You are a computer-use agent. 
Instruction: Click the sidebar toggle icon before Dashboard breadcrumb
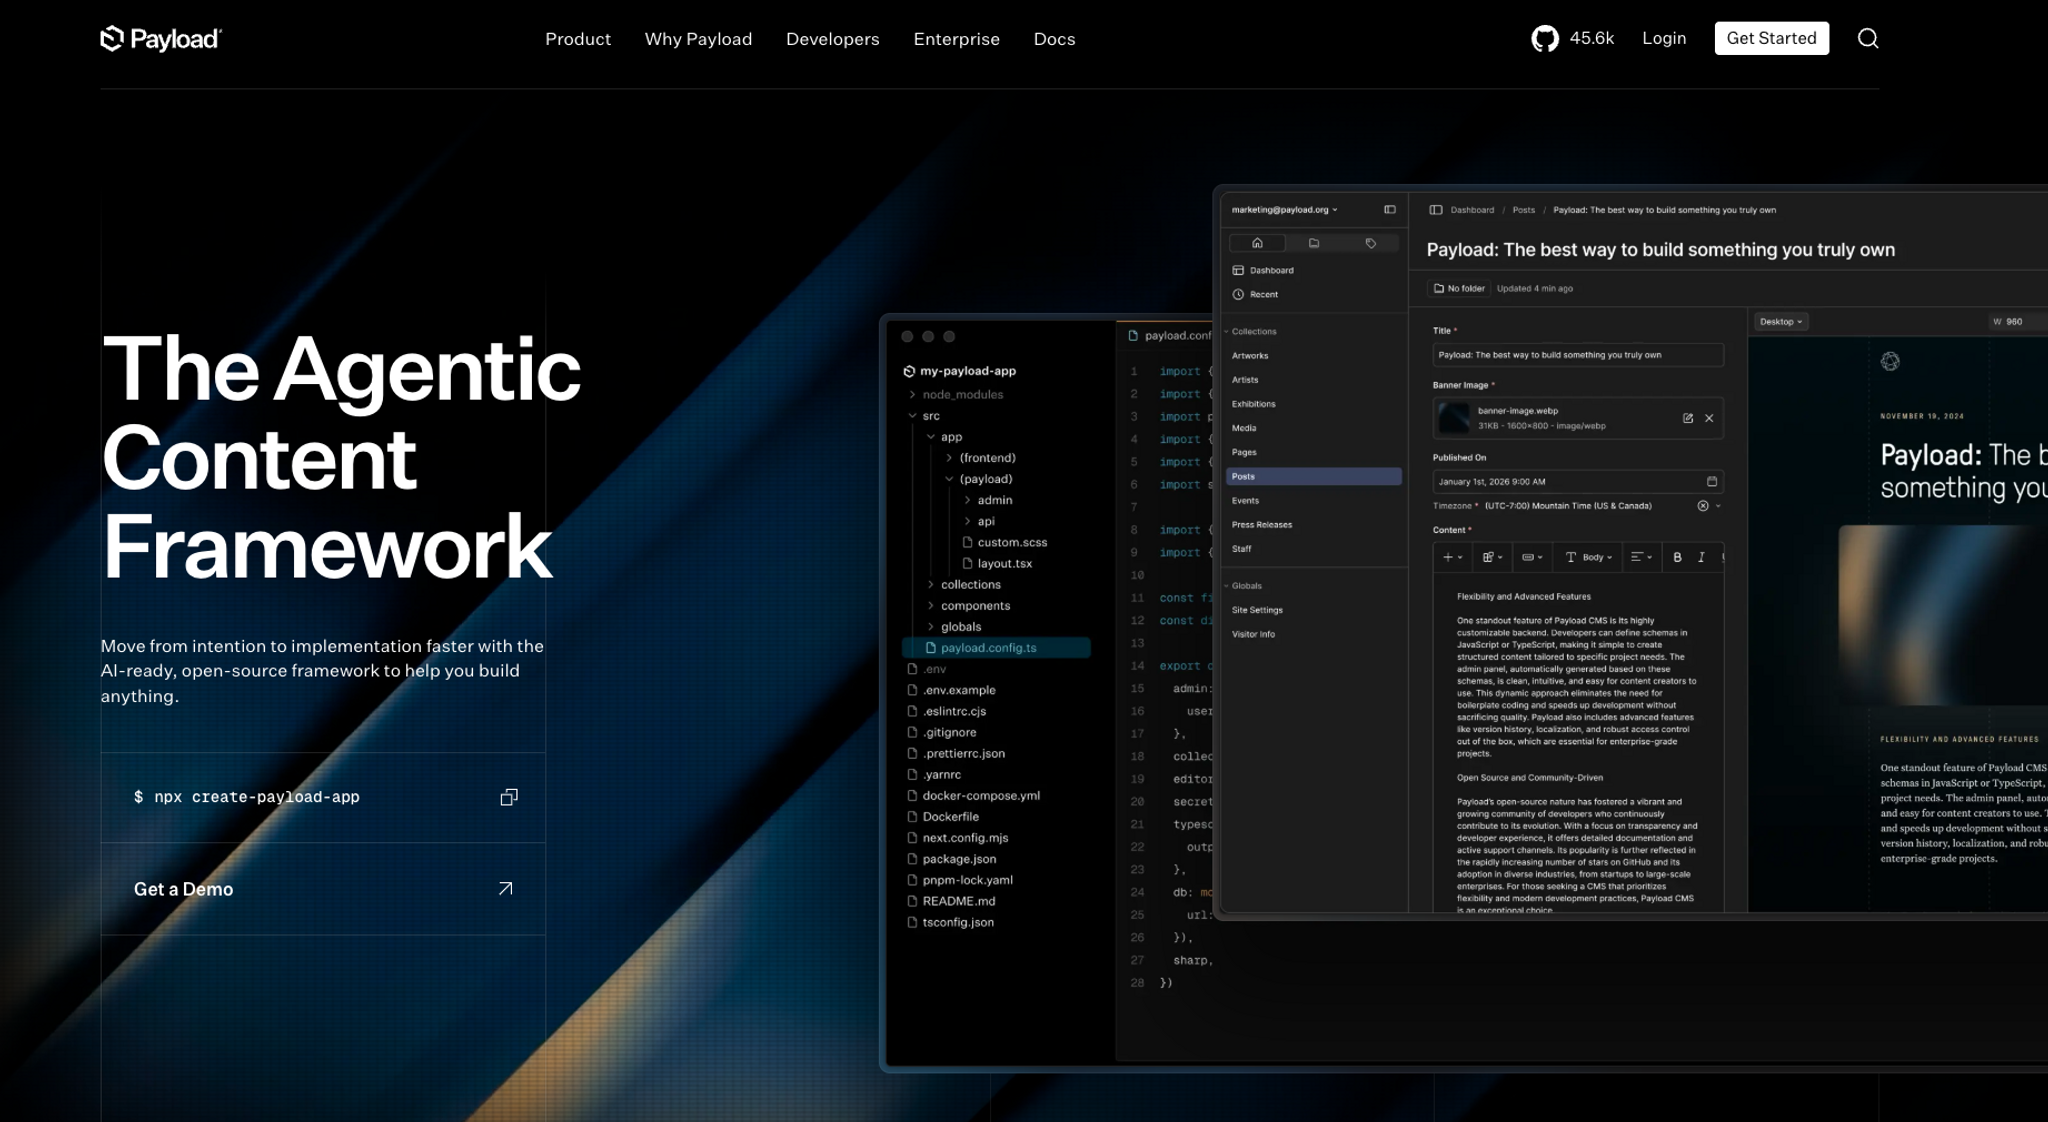[1435, 210]
